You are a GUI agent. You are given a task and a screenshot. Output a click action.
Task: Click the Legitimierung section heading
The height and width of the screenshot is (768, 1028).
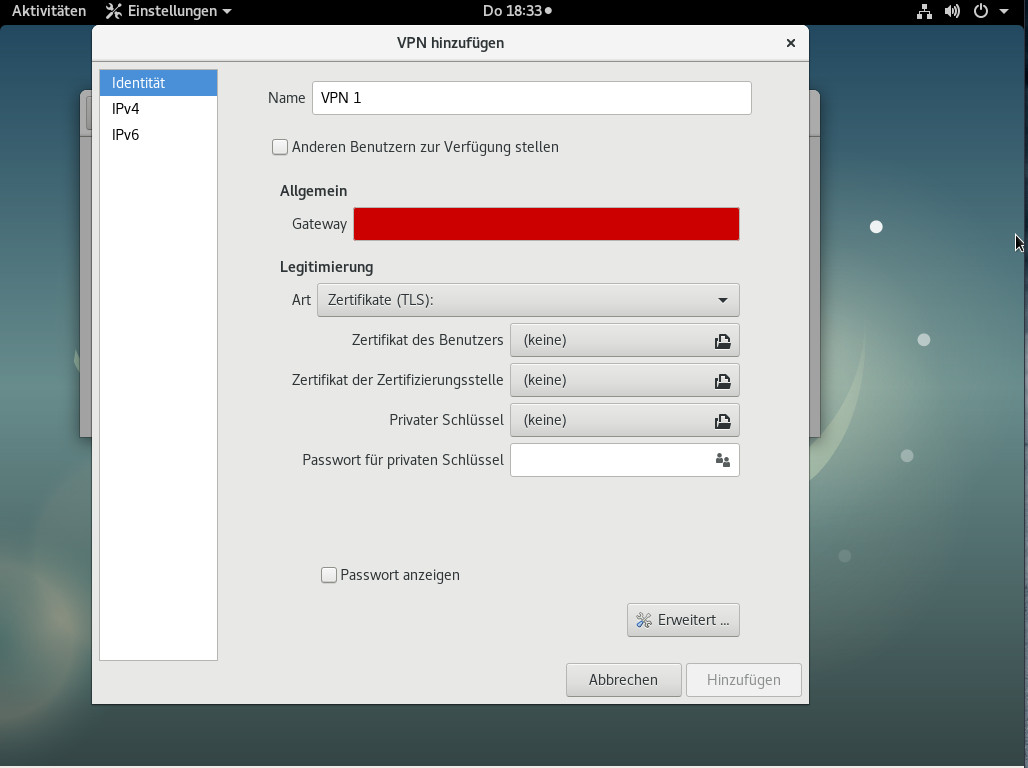[x=326, y=268]
